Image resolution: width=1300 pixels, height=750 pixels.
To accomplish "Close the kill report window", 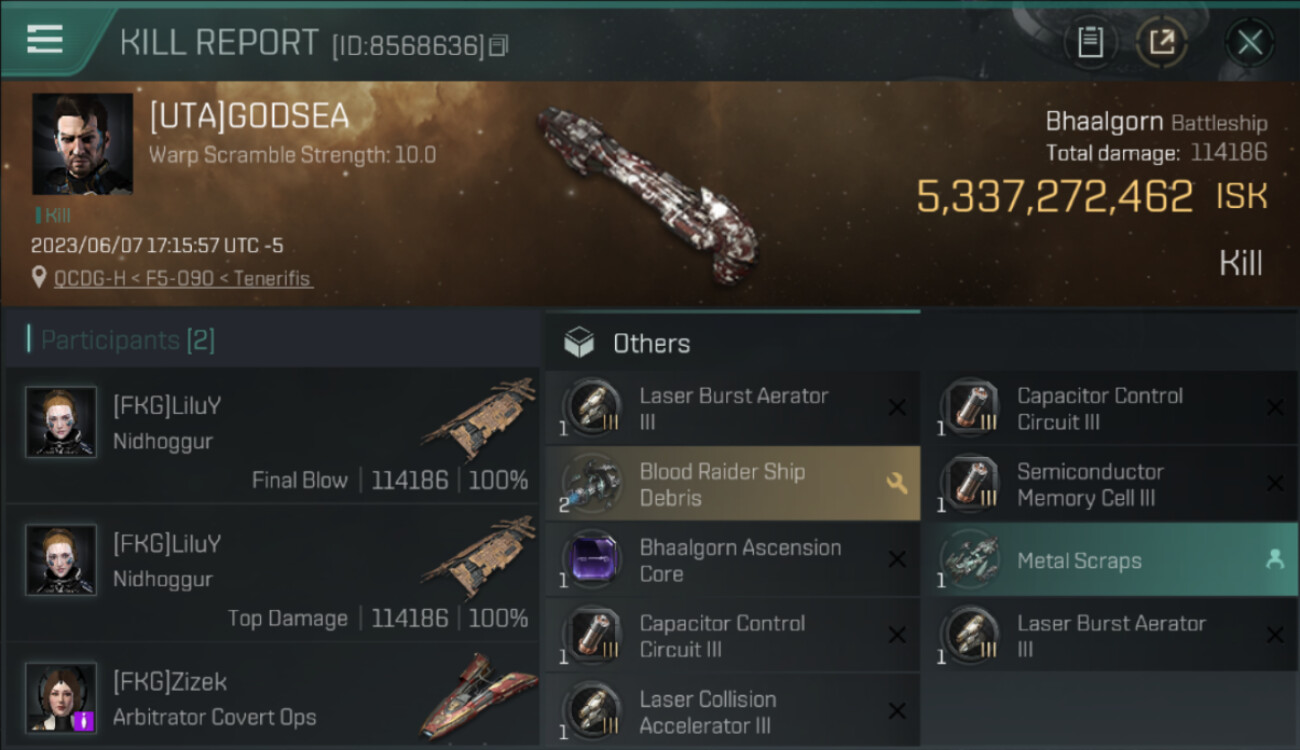I will pyautogui.click(x=1249, y=42).
